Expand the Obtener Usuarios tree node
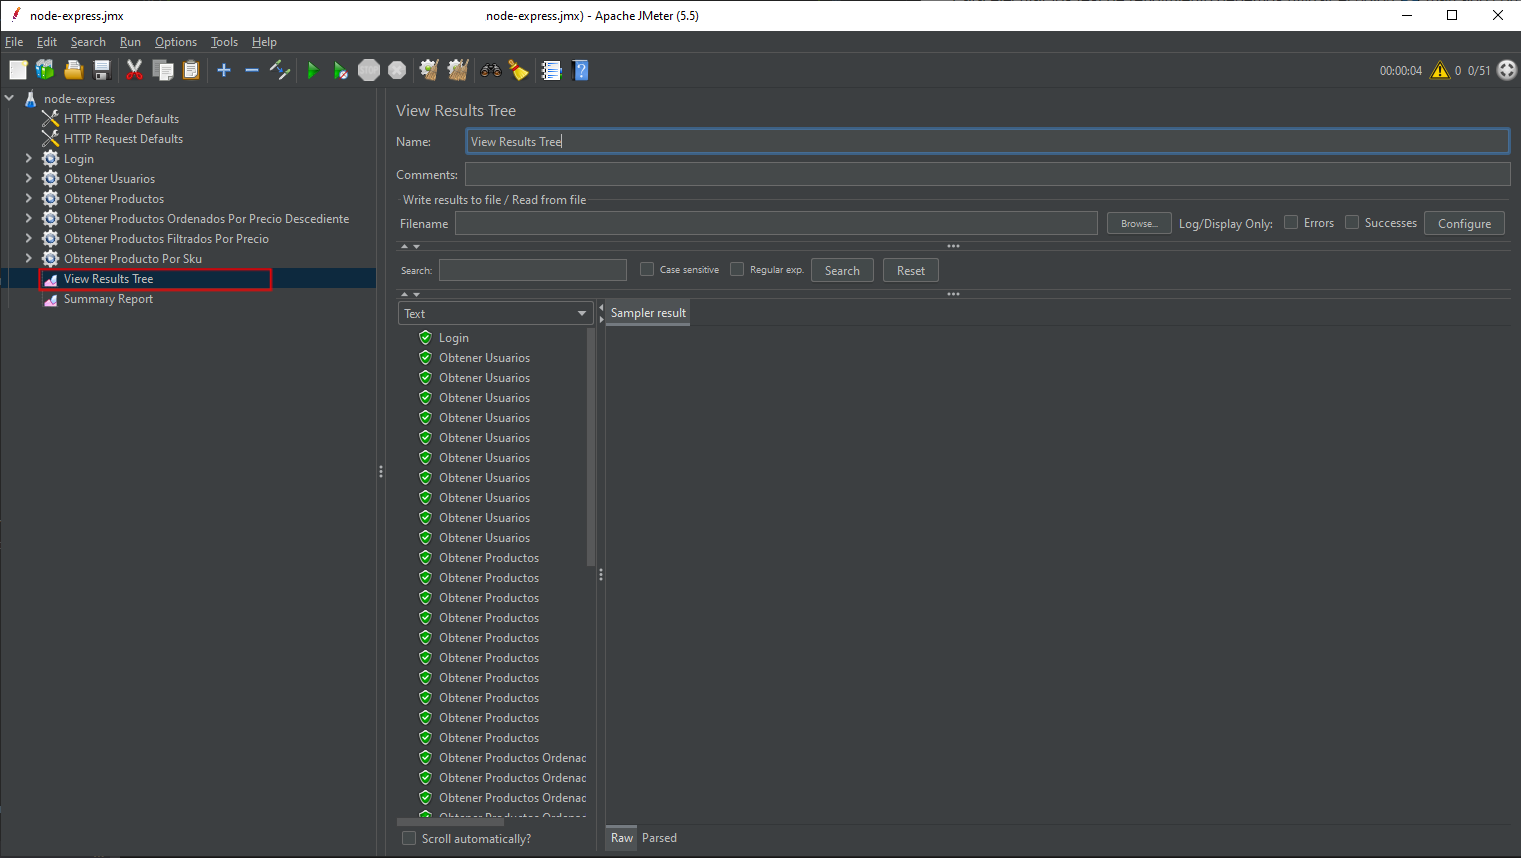1521x858 pixels. click(28, 178)
